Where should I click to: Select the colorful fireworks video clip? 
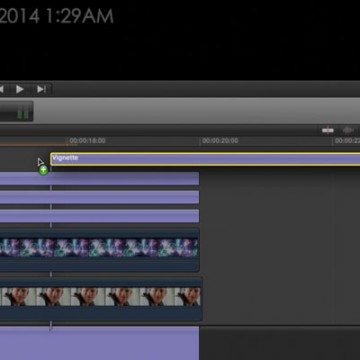99,248
